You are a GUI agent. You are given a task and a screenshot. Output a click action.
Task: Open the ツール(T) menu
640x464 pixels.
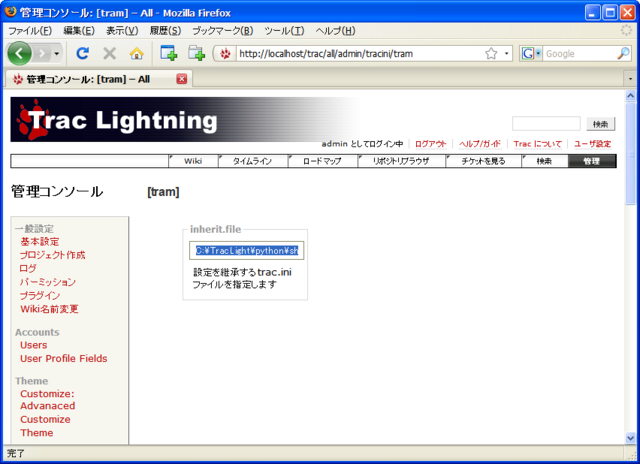[284, 31]
